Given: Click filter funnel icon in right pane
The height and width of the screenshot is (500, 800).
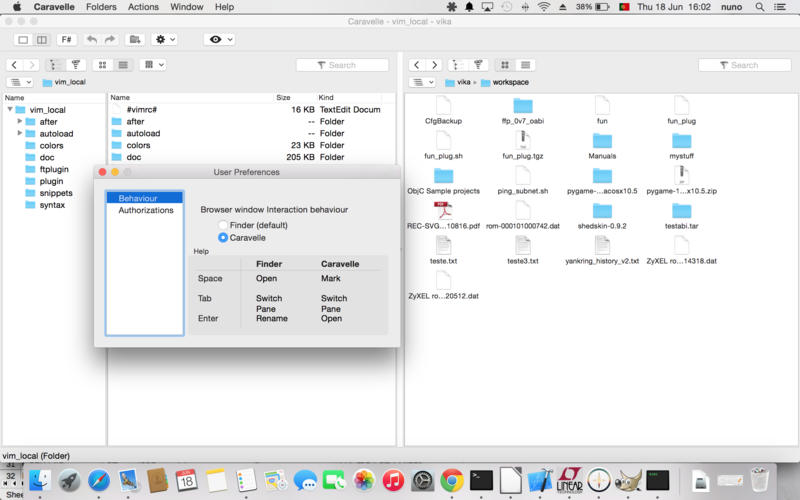Looking at the screenshot, I should 477,65.
